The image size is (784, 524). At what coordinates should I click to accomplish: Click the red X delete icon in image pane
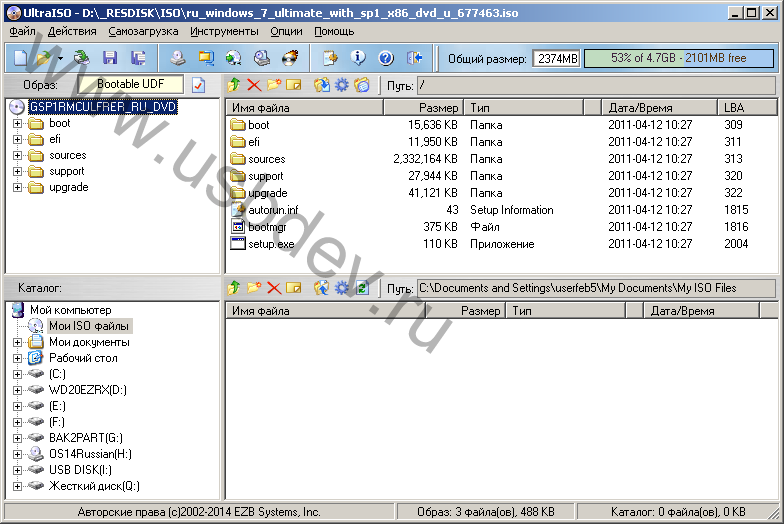click(x=254, y=86)
